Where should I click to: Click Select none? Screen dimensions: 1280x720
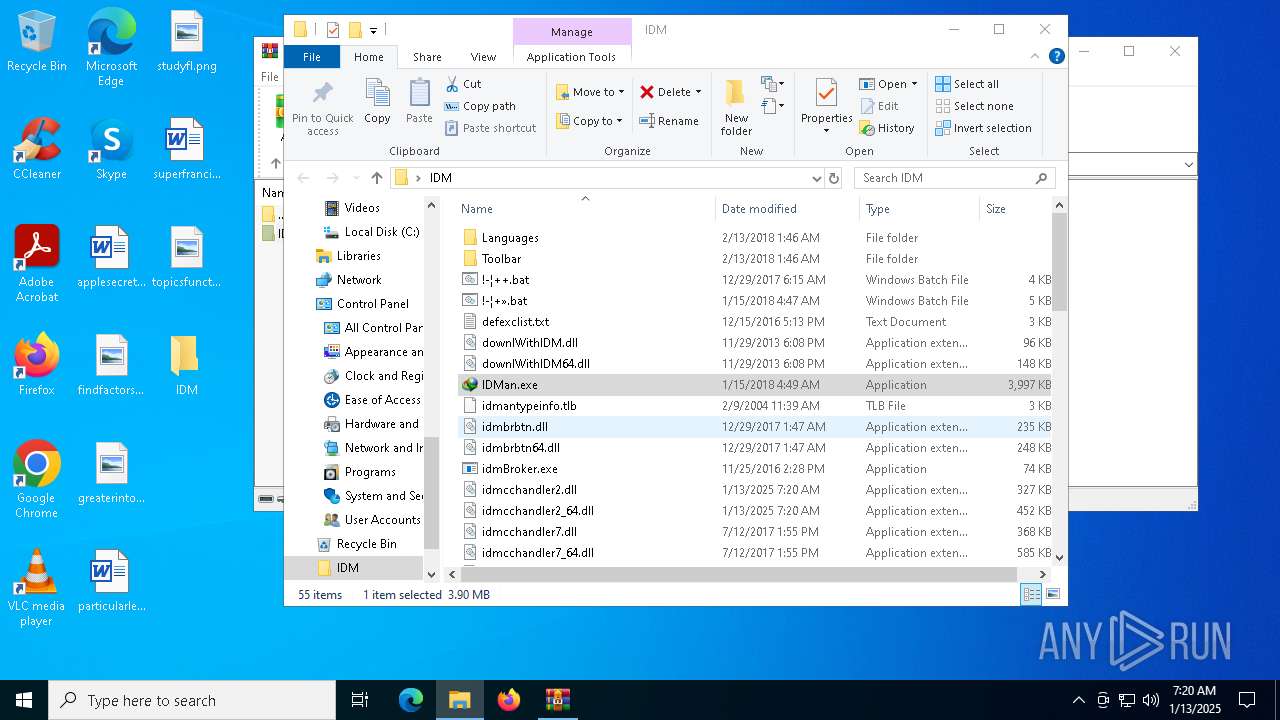point(974,106)
